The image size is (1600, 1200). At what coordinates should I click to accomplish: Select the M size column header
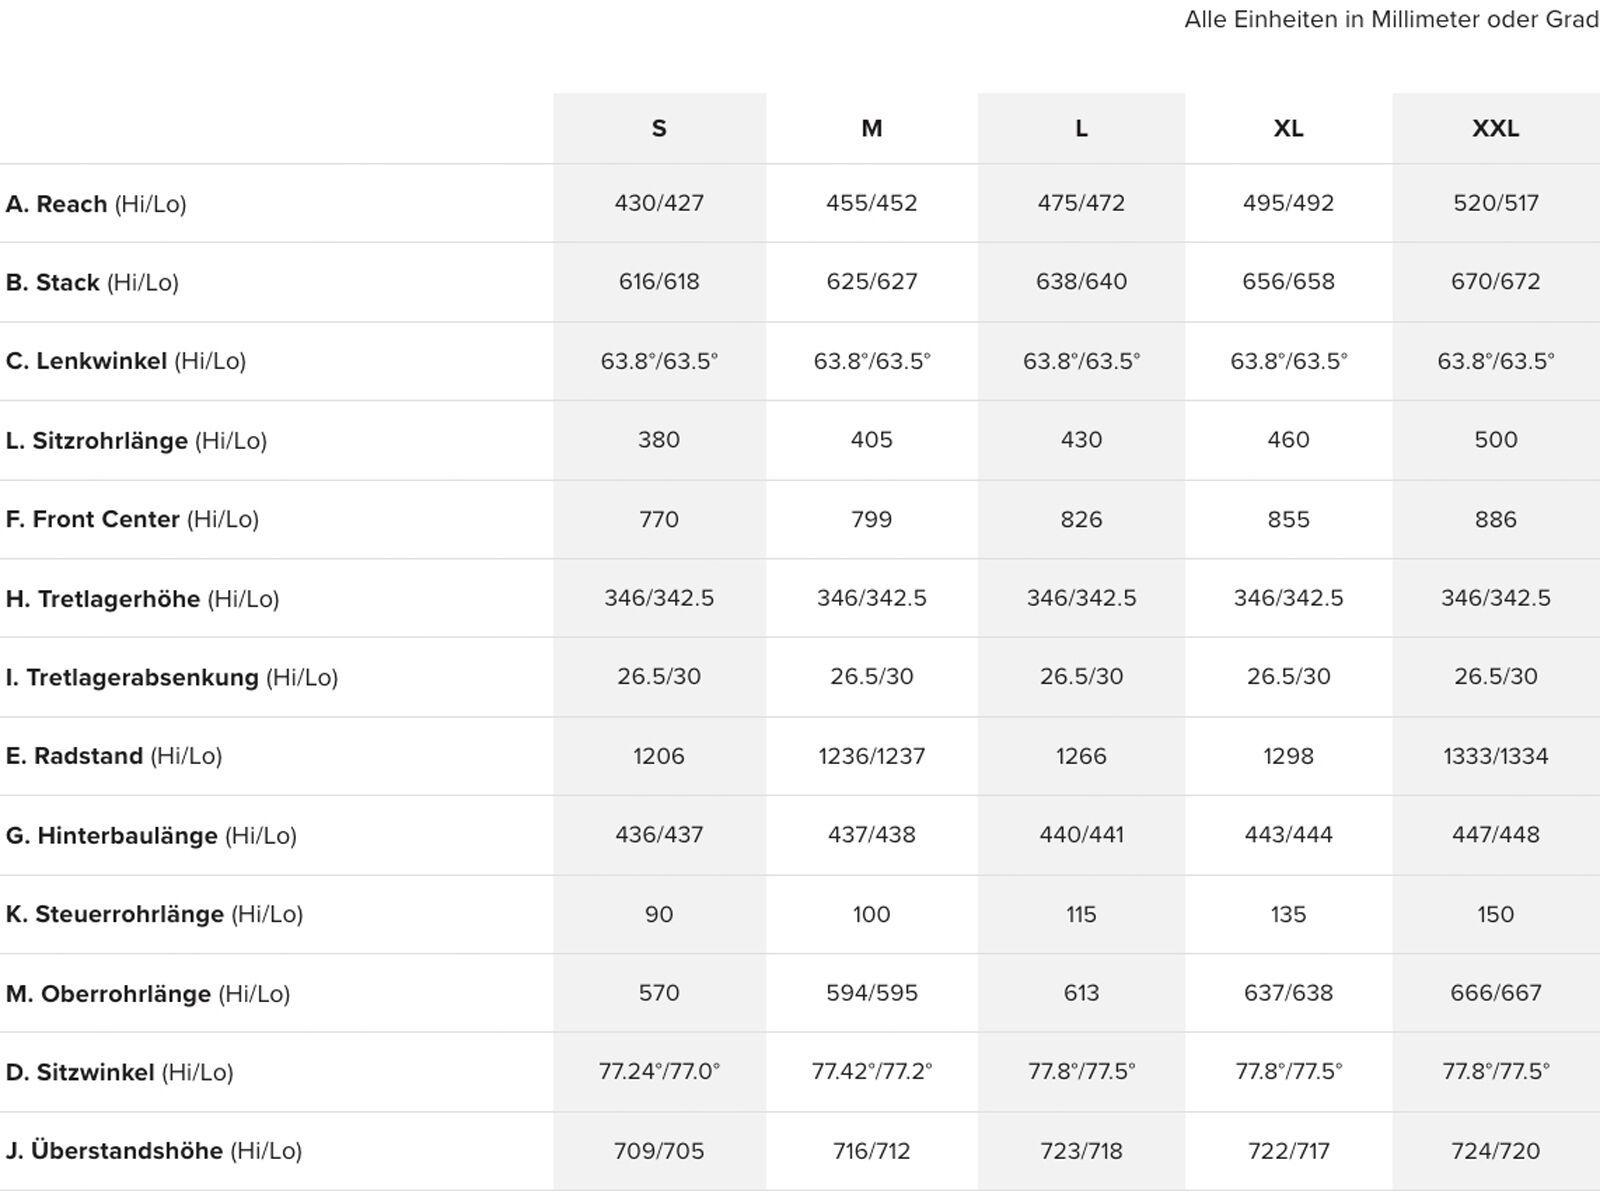(871, 129)
